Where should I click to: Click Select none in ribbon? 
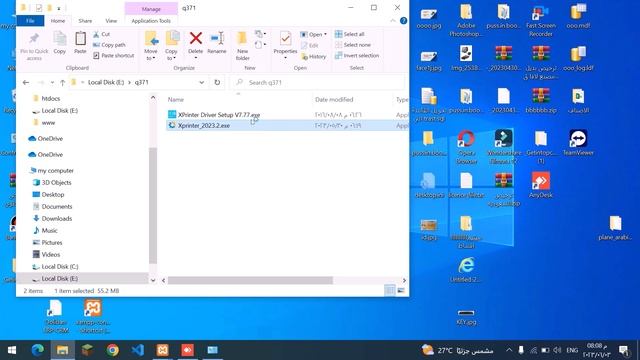[353, 45]
